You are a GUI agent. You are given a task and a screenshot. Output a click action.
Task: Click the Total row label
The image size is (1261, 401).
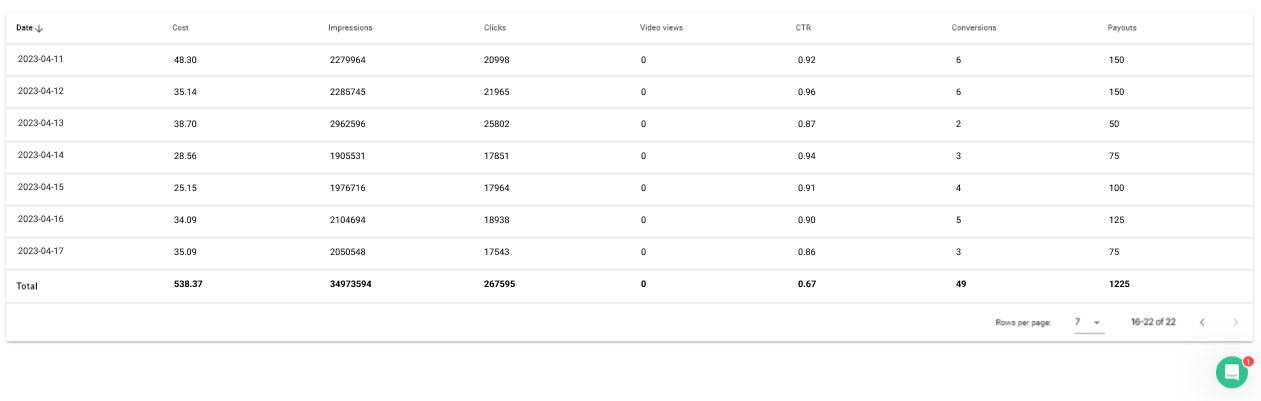tap(27, 286)
